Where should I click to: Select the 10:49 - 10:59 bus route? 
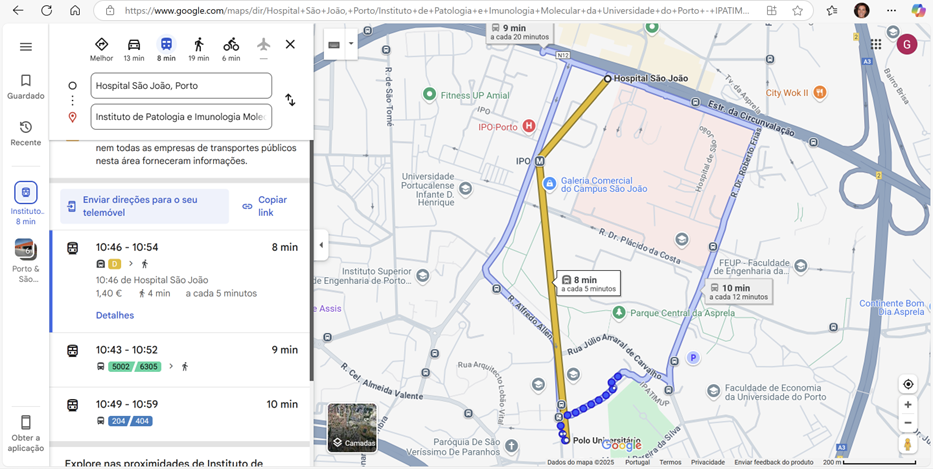point(181,414)
